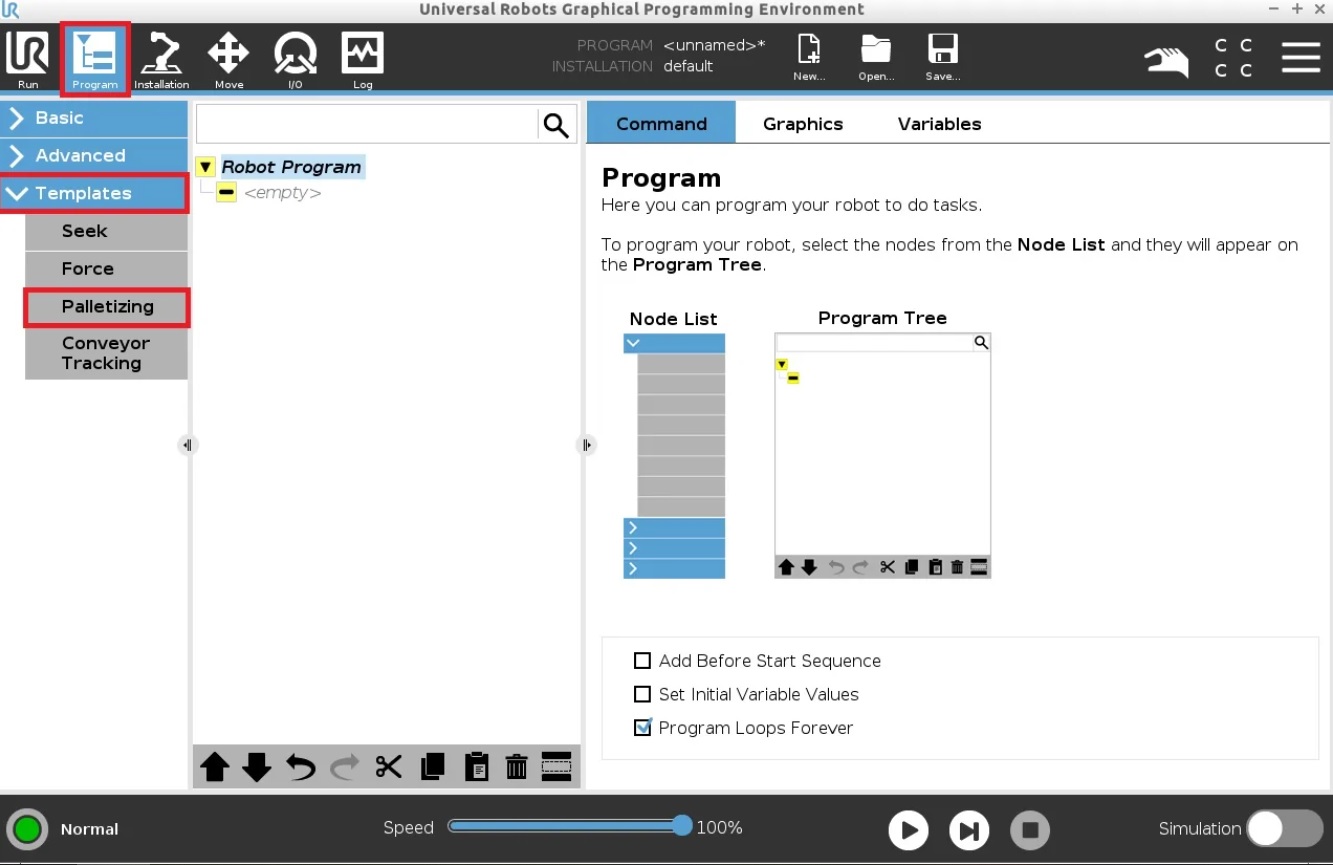Collapse the left node list panel handle

coord(187,445)
